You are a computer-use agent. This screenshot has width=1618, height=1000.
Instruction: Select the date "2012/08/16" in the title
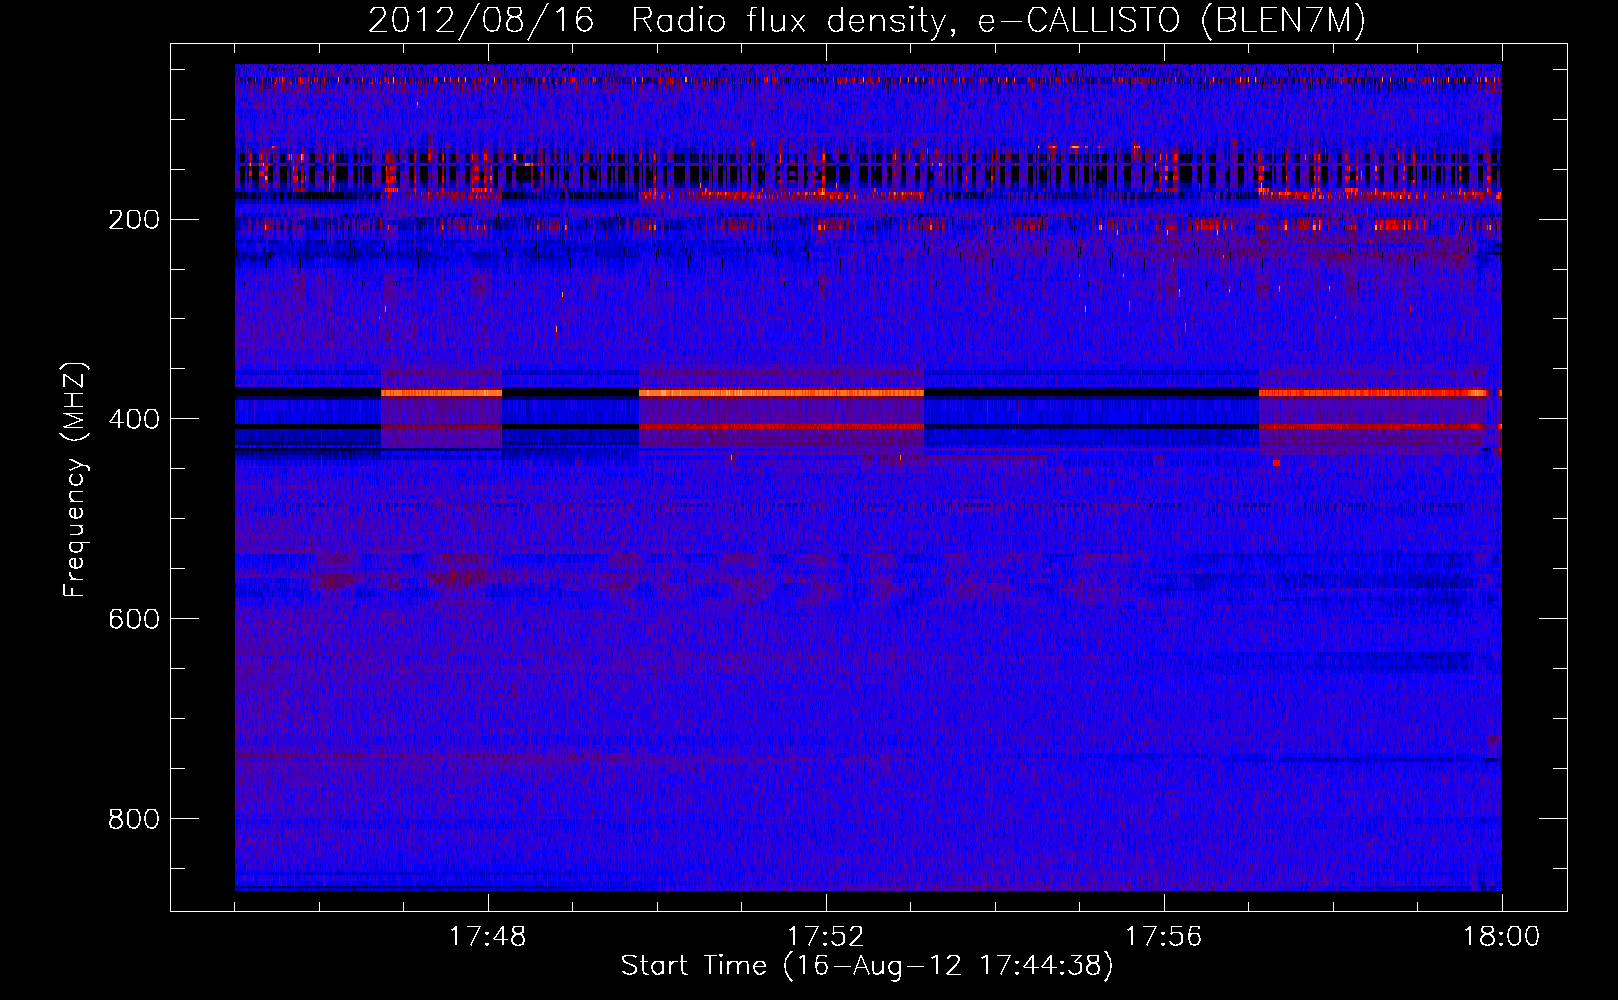(x=481, y=21)
